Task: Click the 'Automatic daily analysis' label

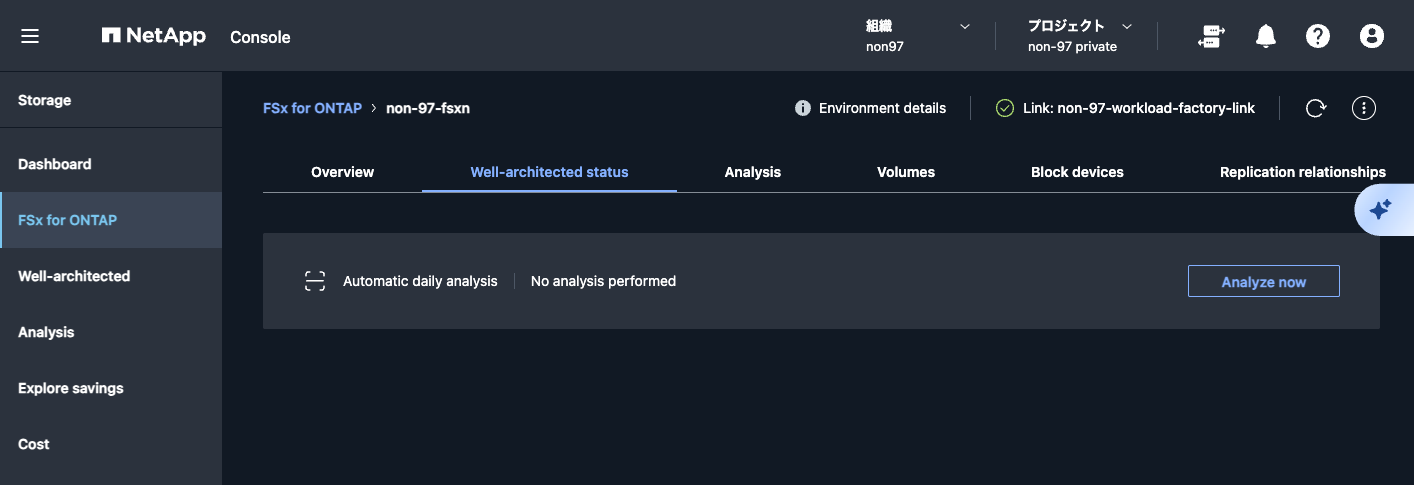Action: (420, 281)
